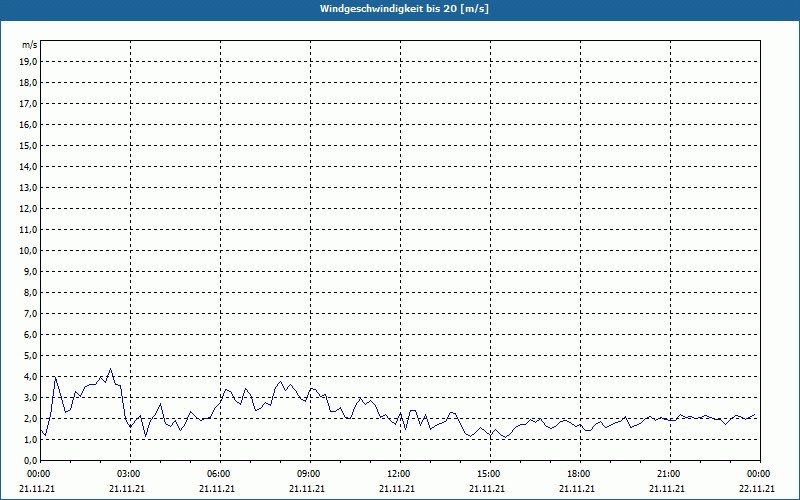Select the '3,0' y-axis label

coord(30,397)
